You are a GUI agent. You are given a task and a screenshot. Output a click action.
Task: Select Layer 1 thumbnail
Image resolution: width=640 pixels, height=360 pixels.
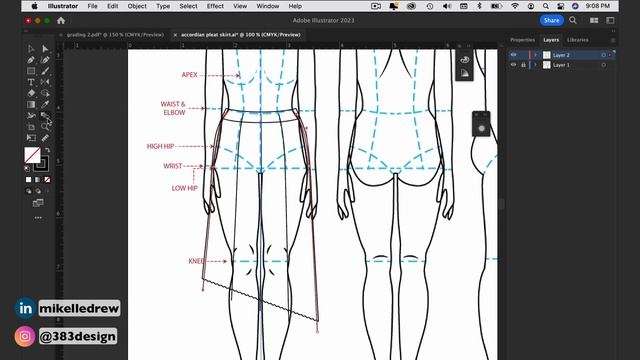pos(547,65)
